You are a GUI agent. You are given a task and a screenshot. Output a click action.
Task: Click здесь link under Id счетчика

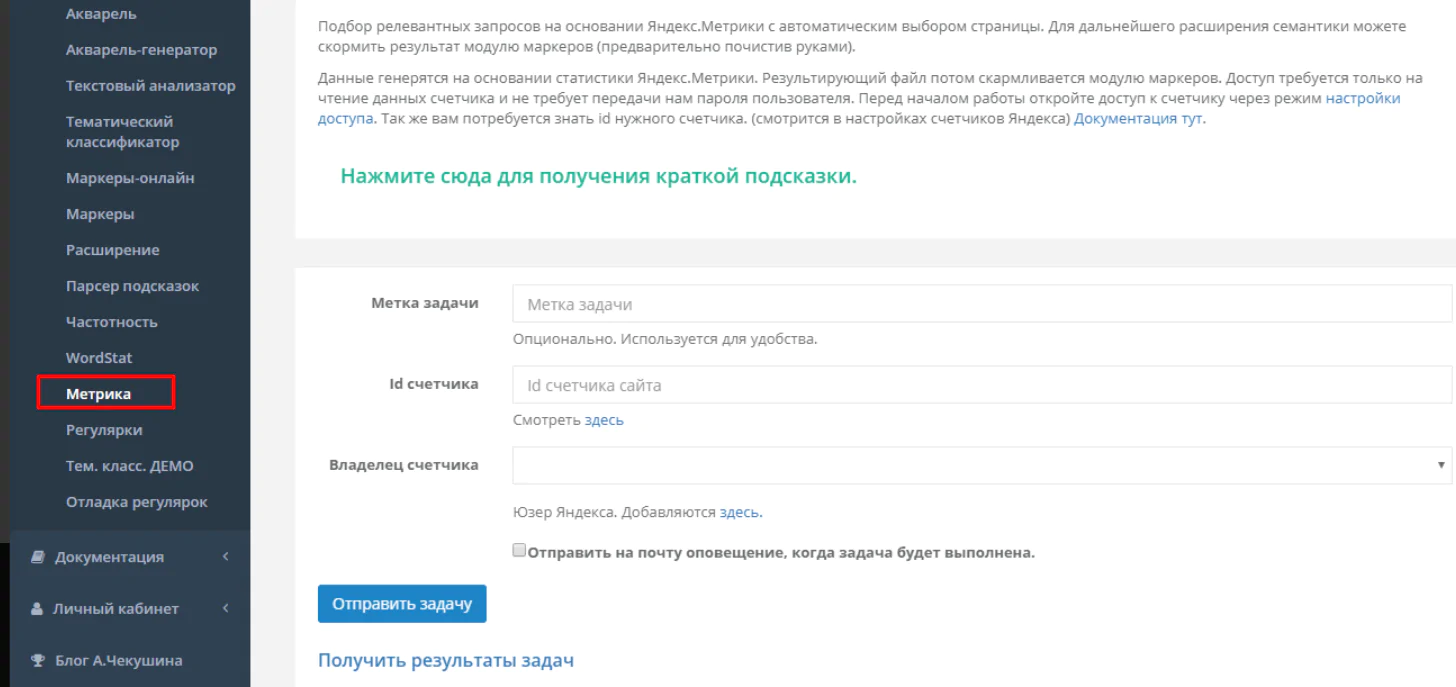point(604,420)
